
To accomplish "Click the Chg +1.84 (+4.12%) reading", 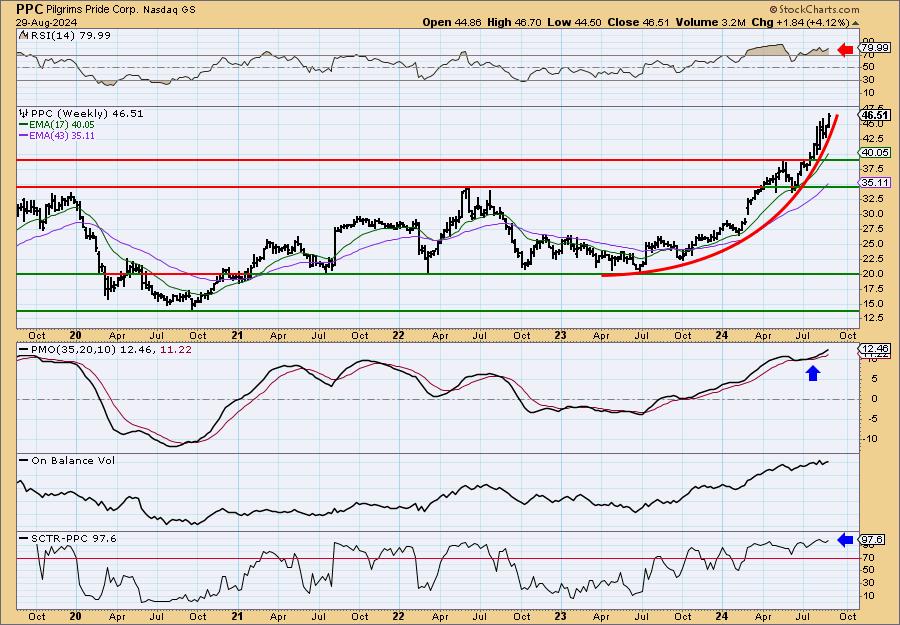I will [800, 22].
